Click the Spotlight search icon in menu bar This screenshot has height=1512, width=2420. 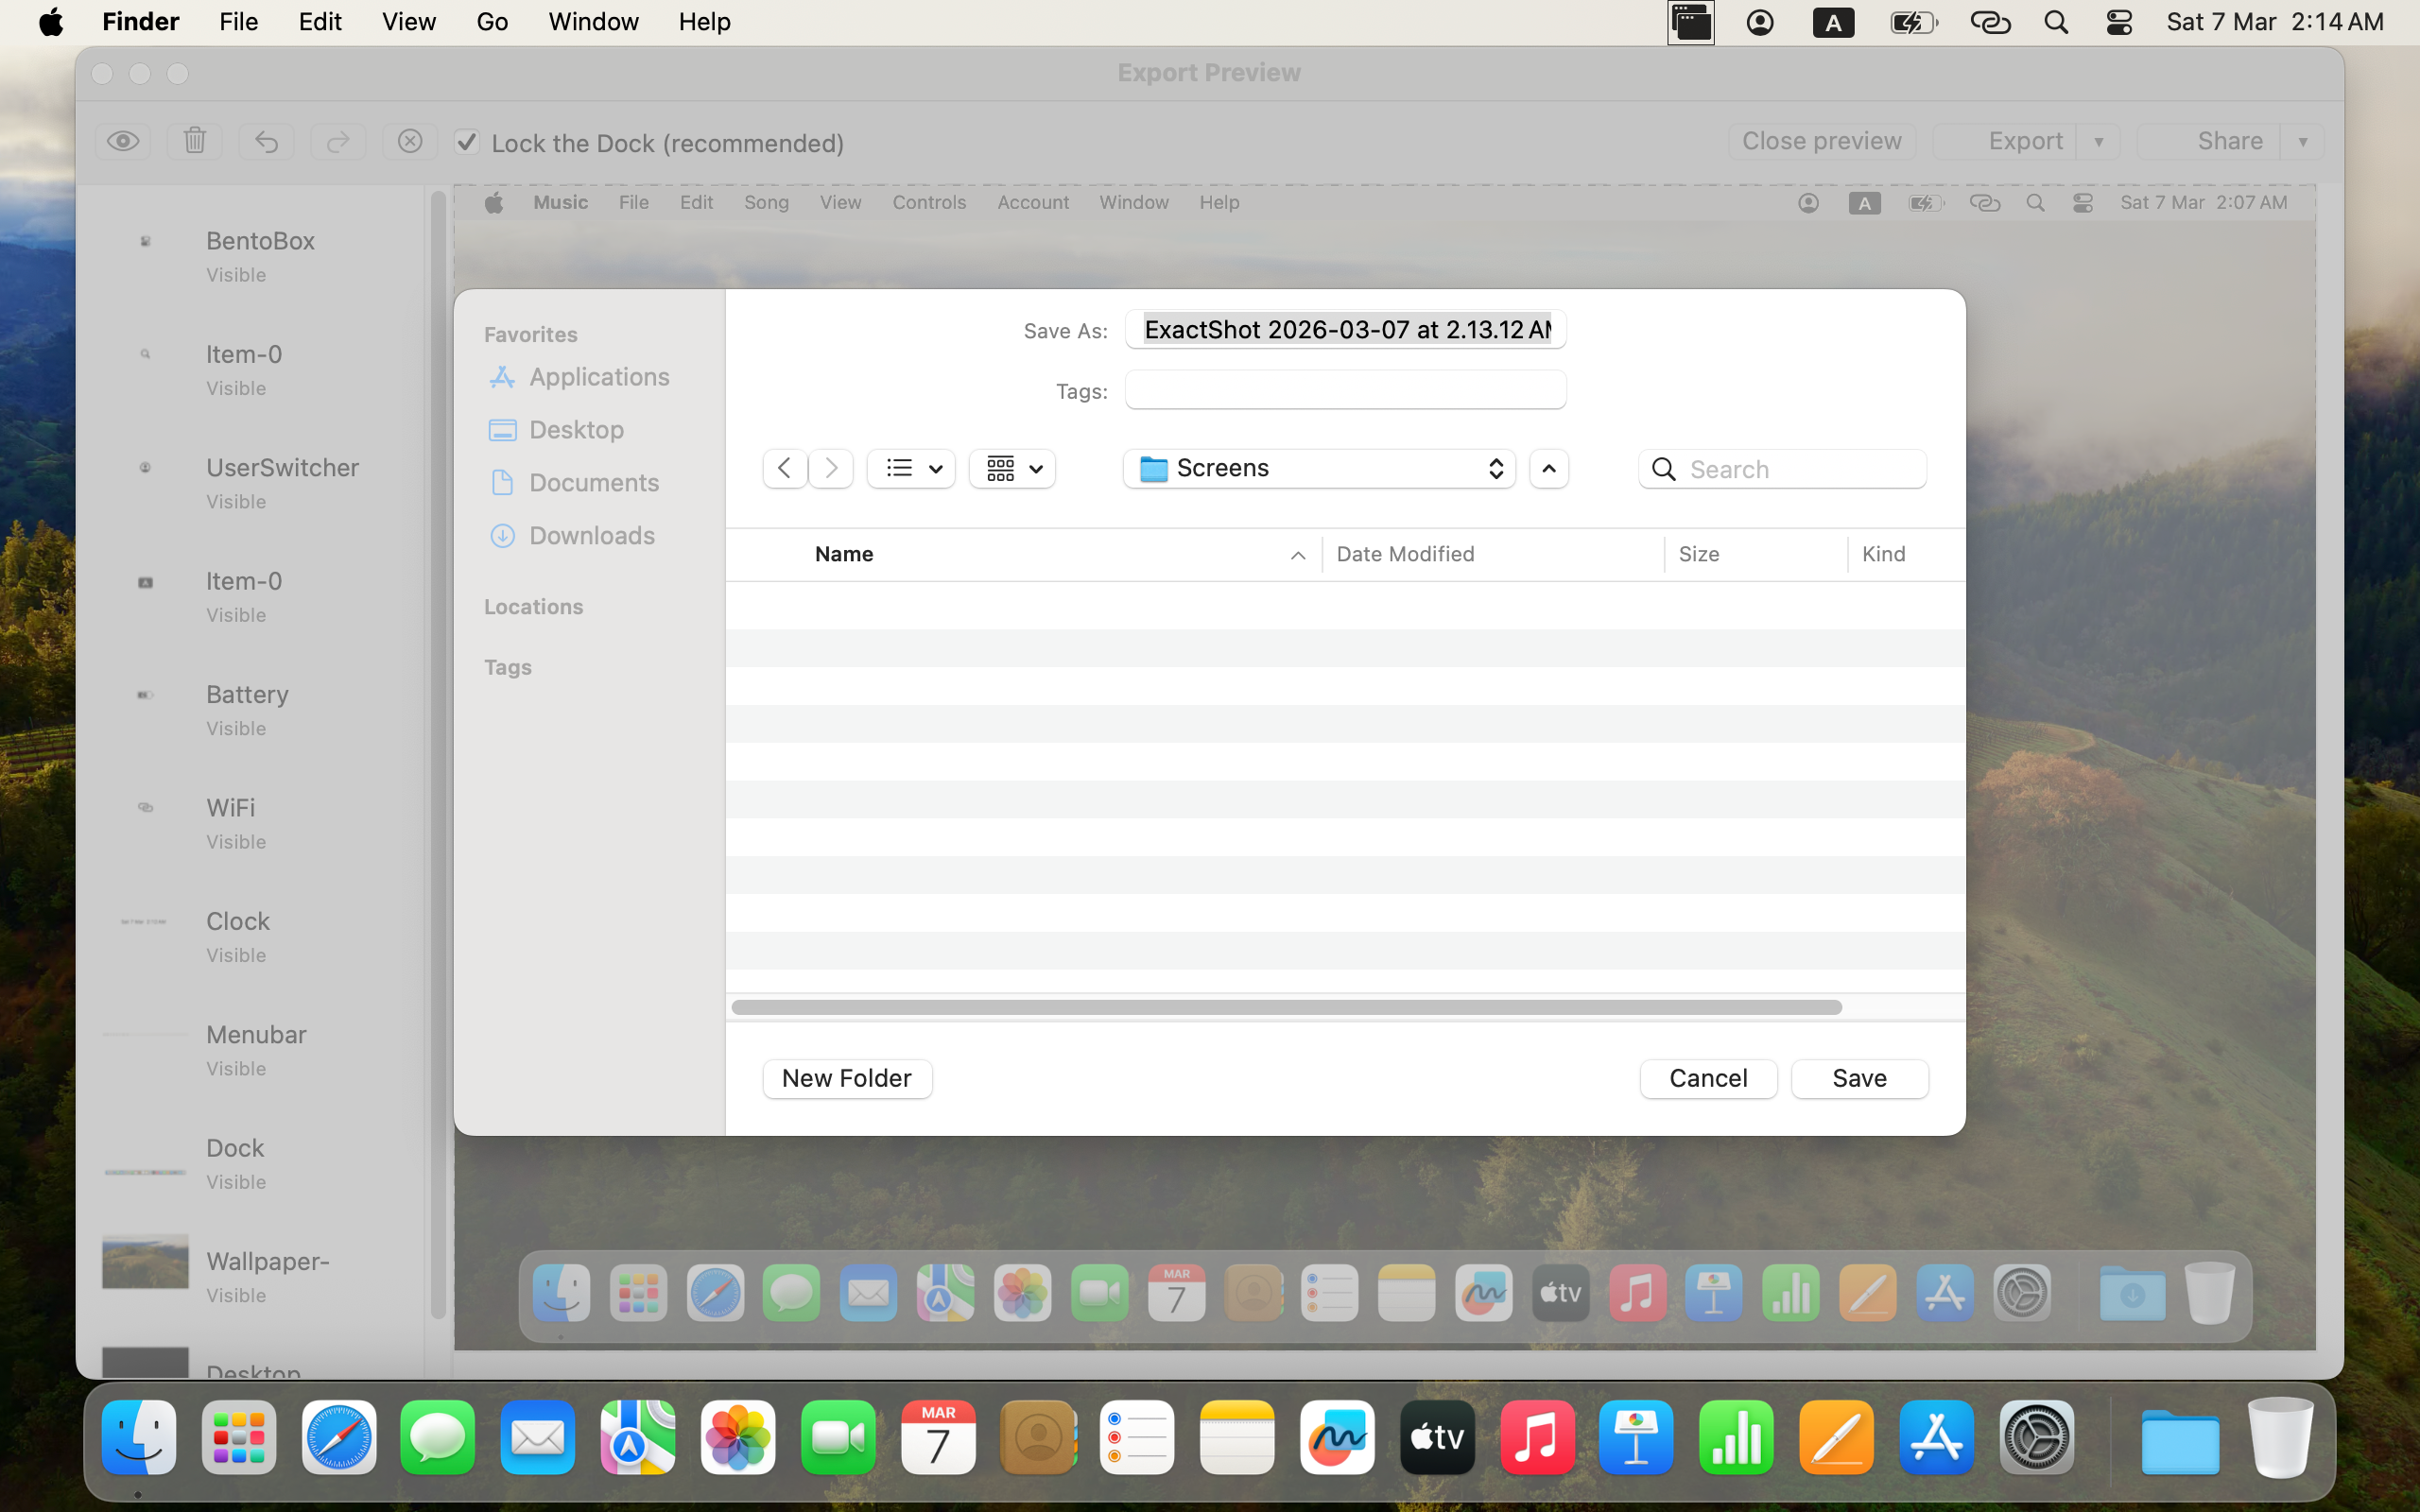coord(2056,22)
